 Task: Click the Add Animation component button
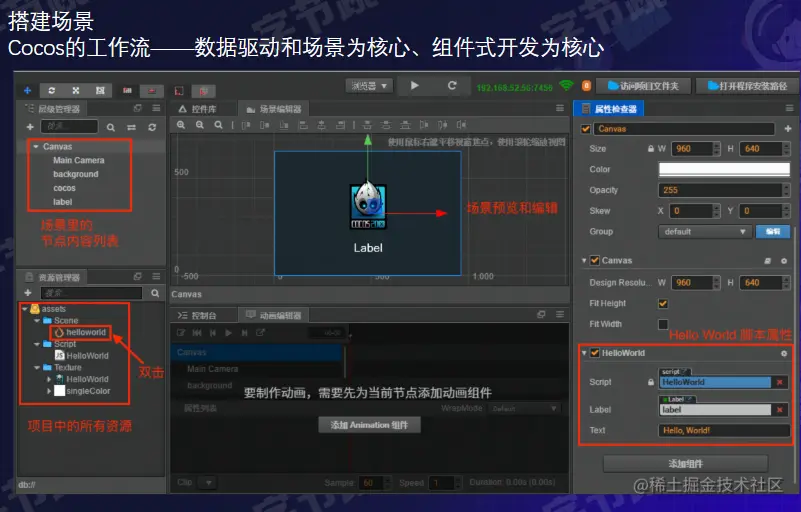(369, 425)
